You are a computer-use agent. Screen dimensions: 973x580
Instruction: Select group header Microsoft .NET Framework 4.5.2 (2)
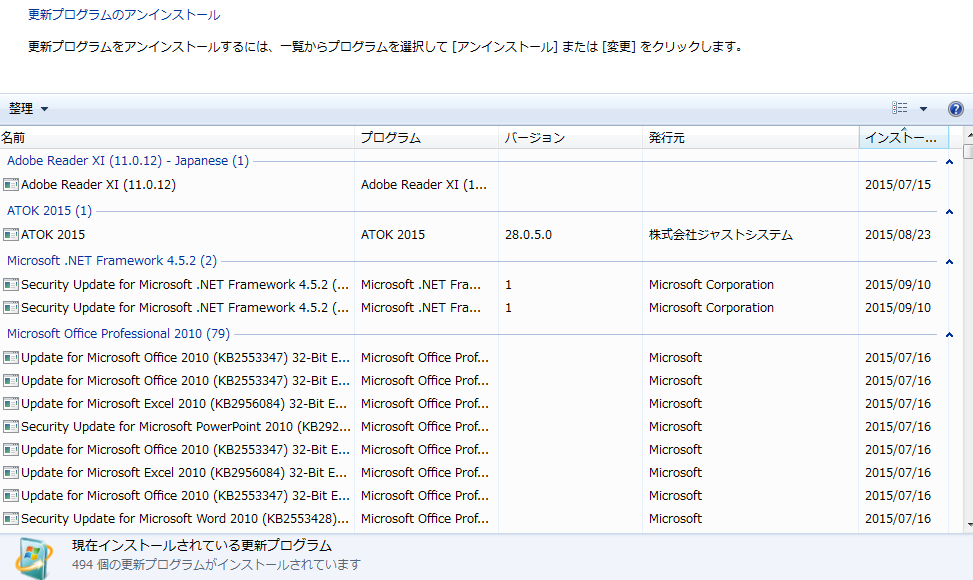(112, 261)
